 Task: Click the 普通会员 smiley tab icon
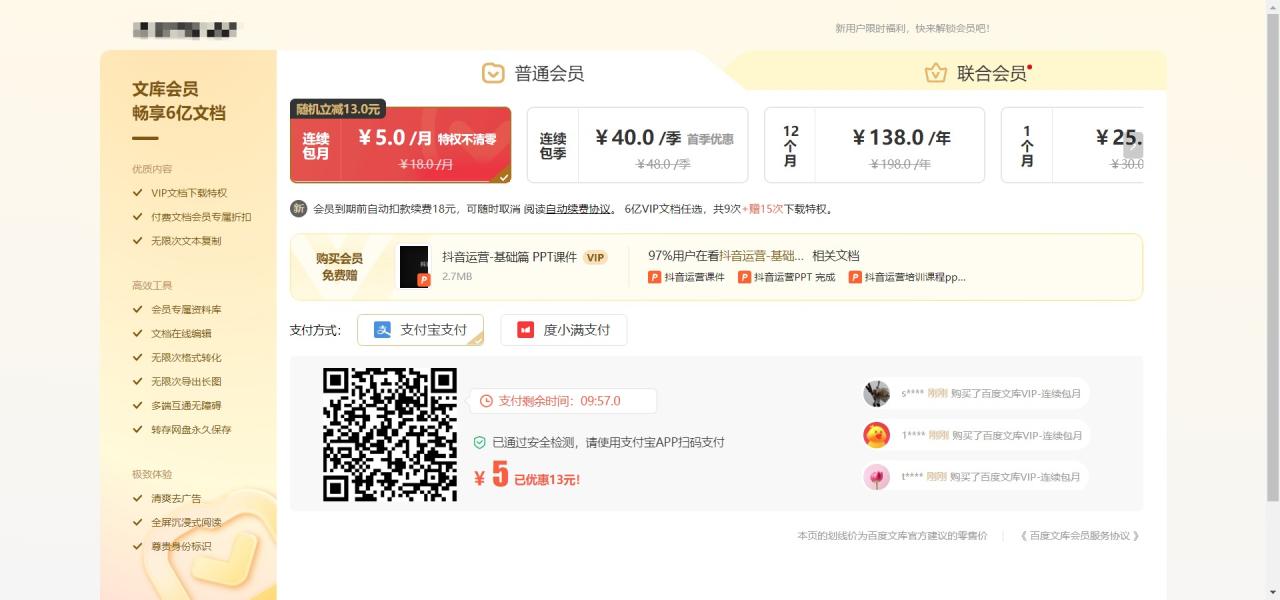[x=493, y=73]
